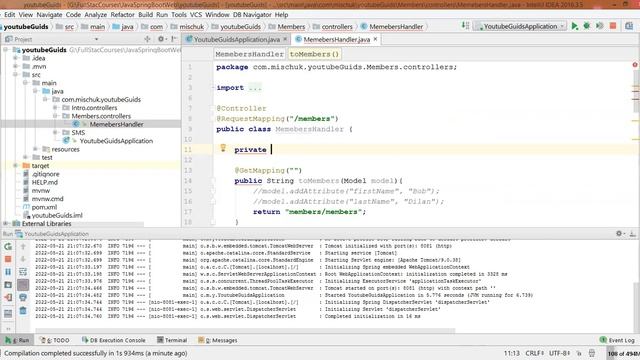The width and height of the screenshot is (640, 360).
Task: Select pom.xml in project tree
Action: (44, 207)
